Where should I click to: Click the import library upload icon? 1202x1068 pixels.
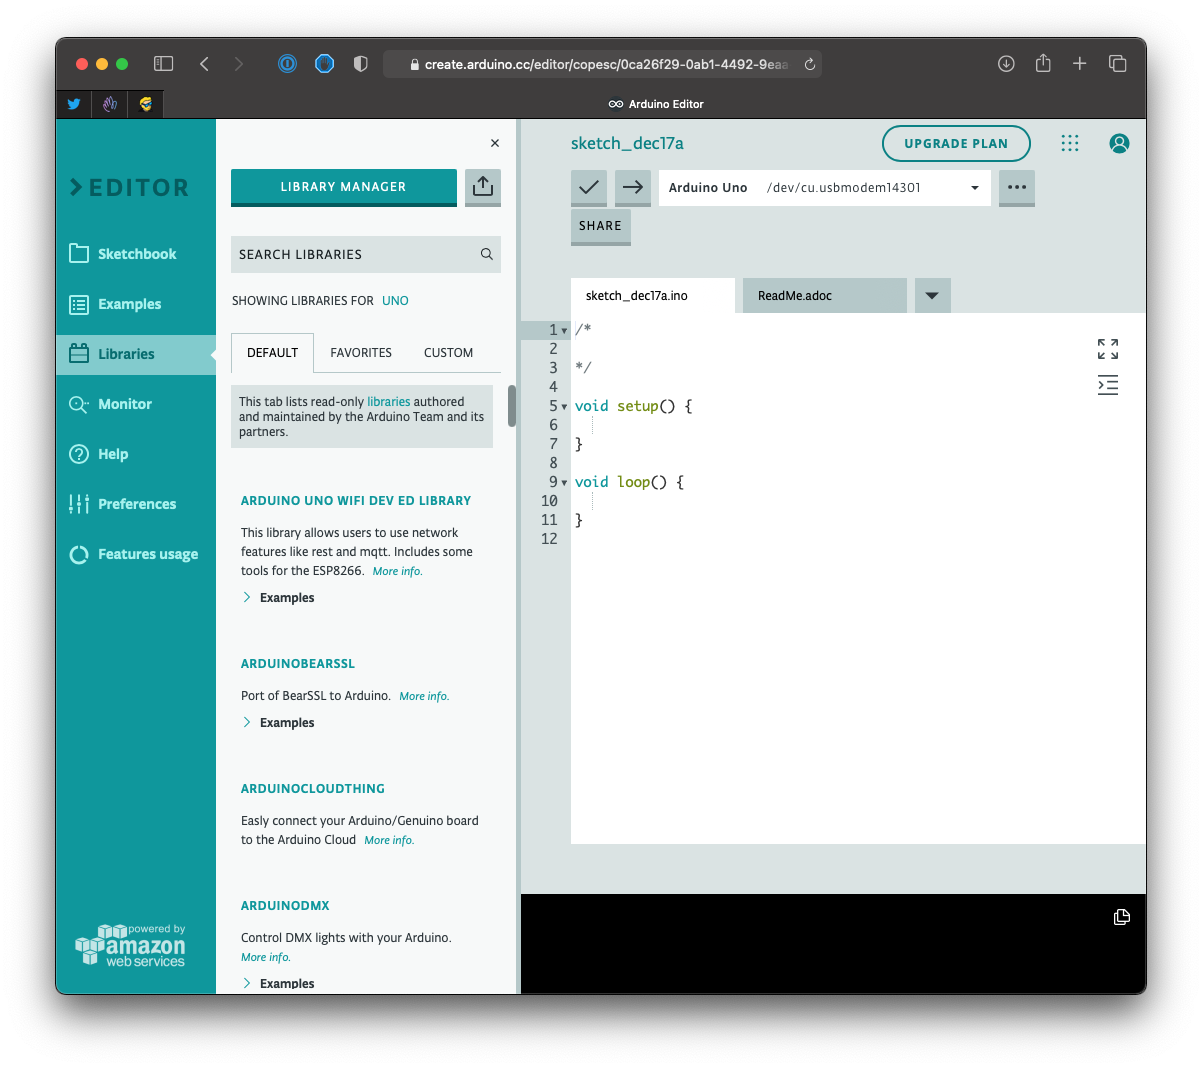483,187
